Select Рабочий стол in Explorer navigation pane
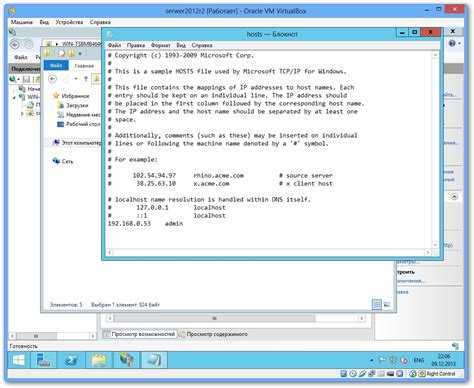The image size is (474, 388). (x=83, y=124)
